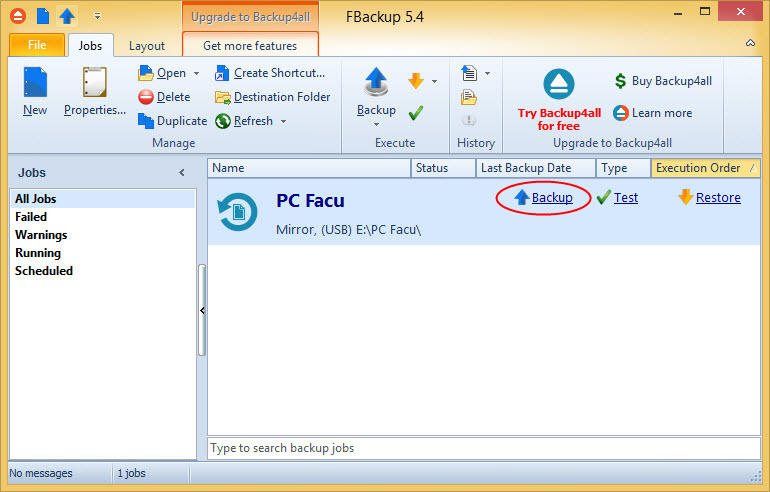Delete the selected job
The width and height of the screenshot is (770, 492).
164,97
